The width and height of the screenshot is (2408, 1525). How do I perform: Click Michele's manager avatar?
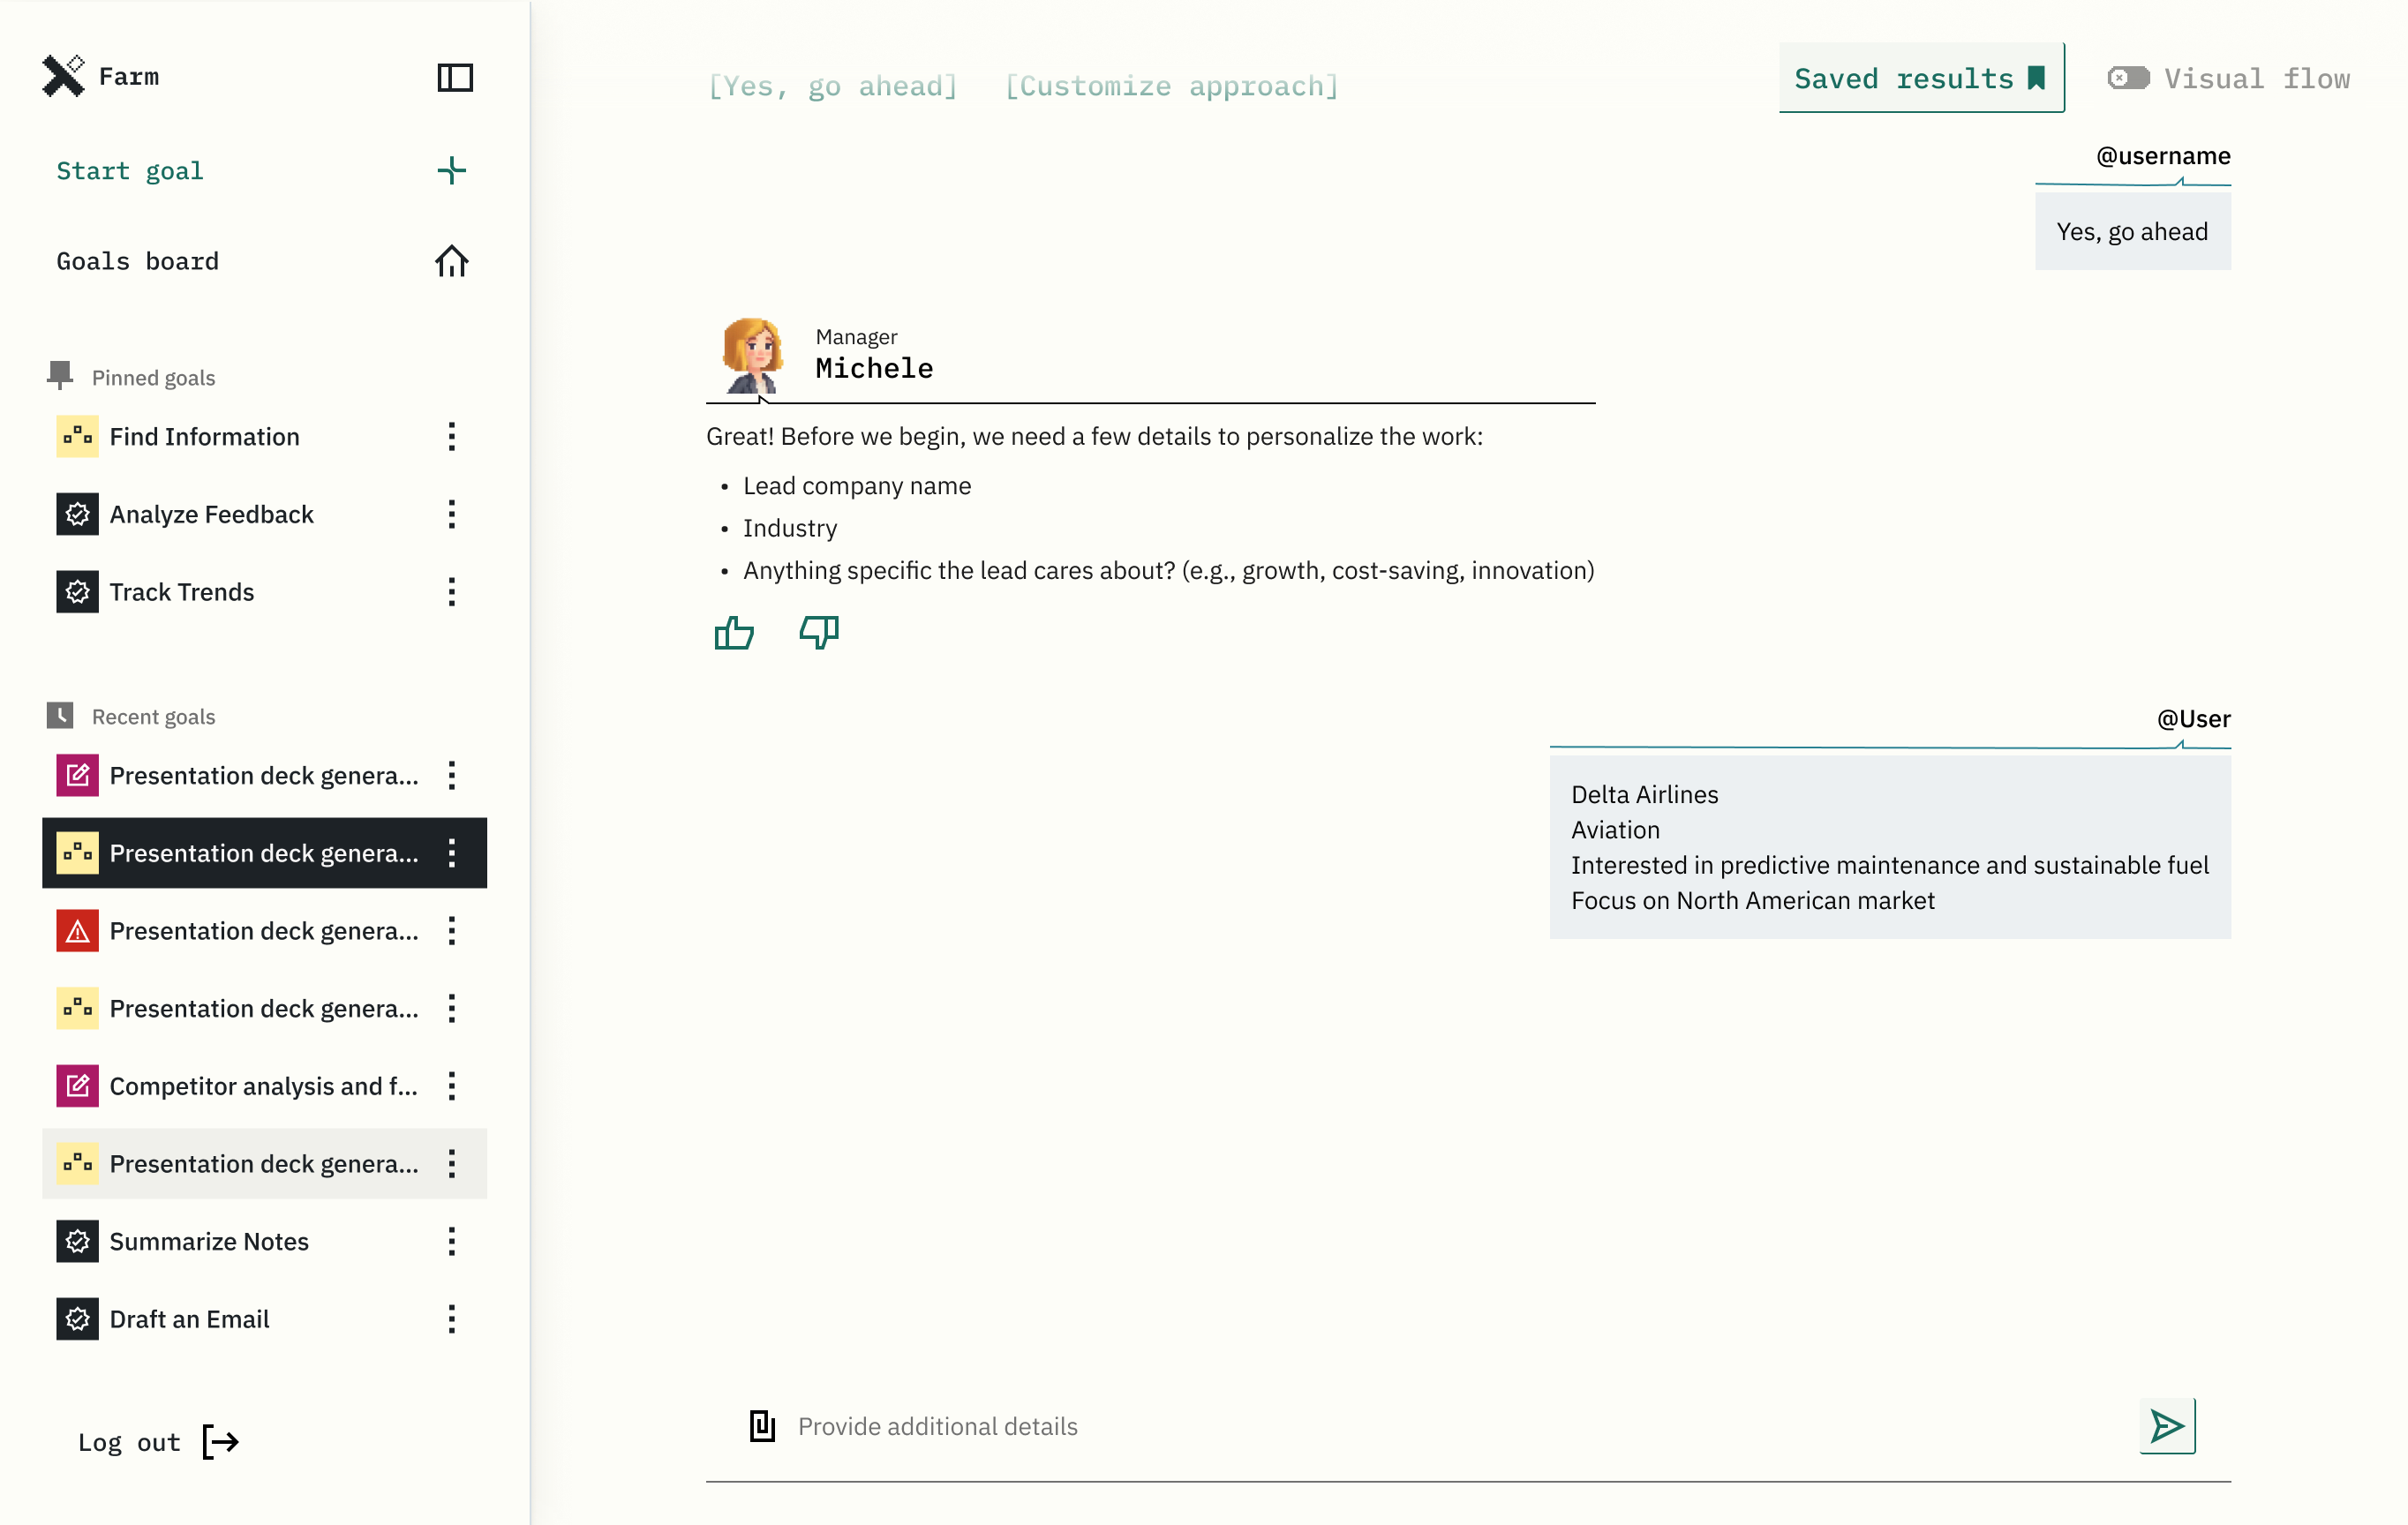click(x=752, y=356)
